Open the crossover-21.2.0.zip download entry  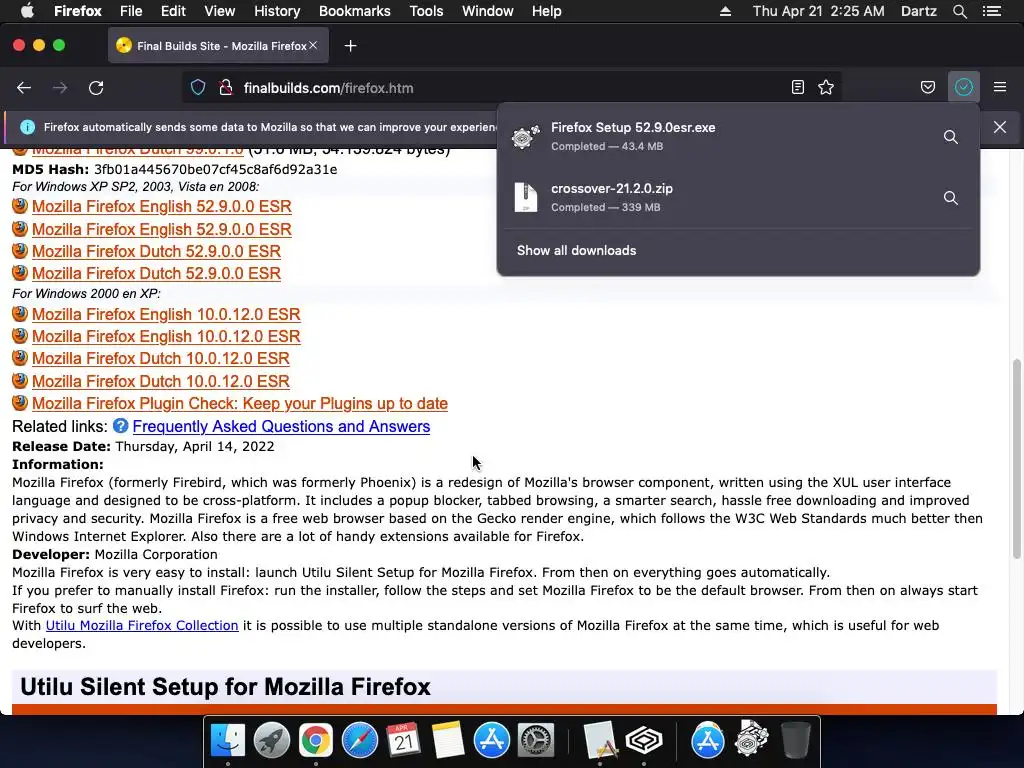pos(718,197)
